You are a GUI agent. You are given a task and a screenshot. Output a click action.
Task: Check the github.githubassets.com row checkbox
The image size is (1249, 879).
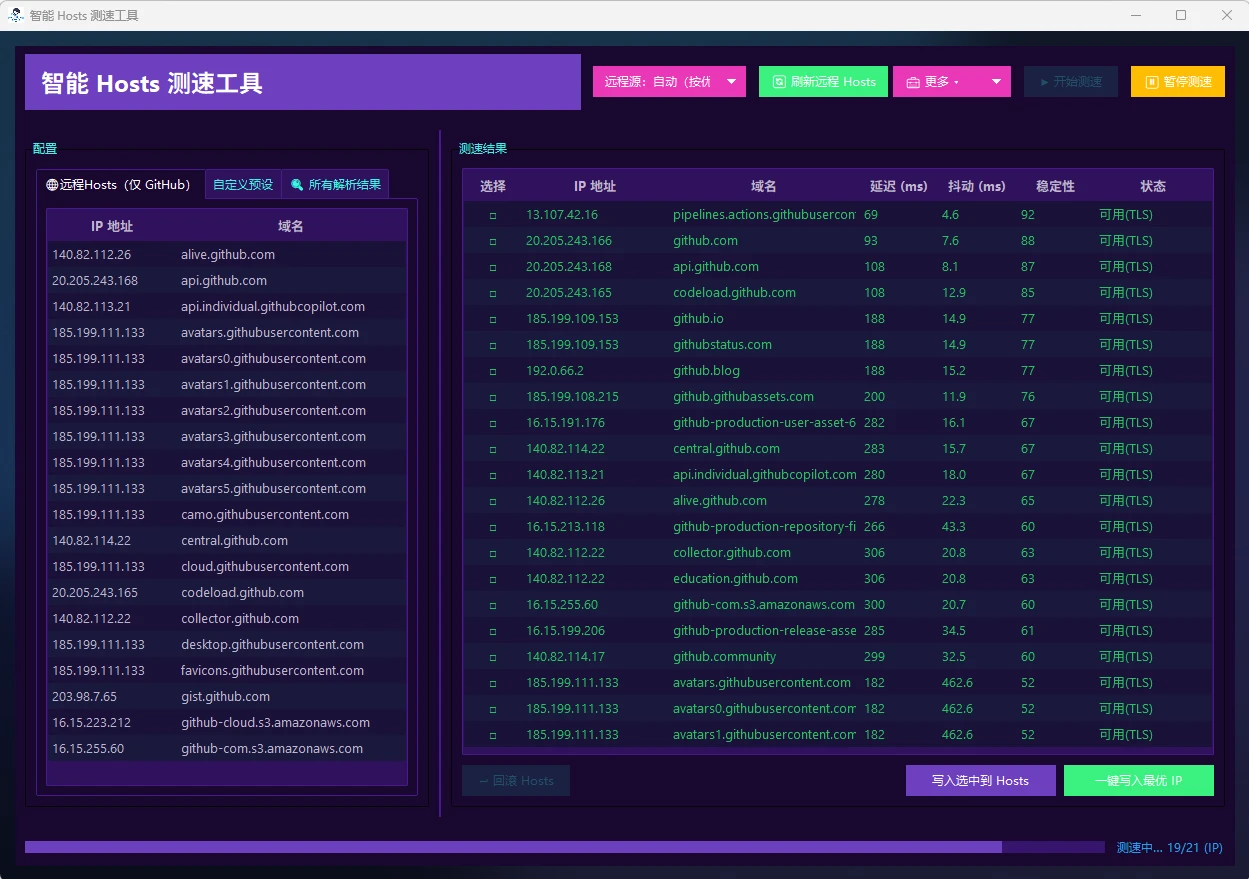tap(492, 397)
